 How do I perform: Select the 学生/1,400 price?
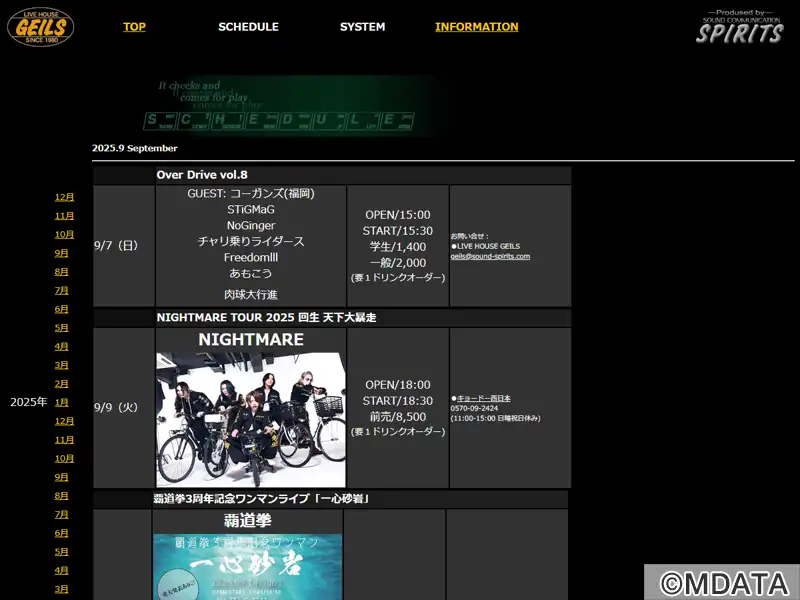398,247
